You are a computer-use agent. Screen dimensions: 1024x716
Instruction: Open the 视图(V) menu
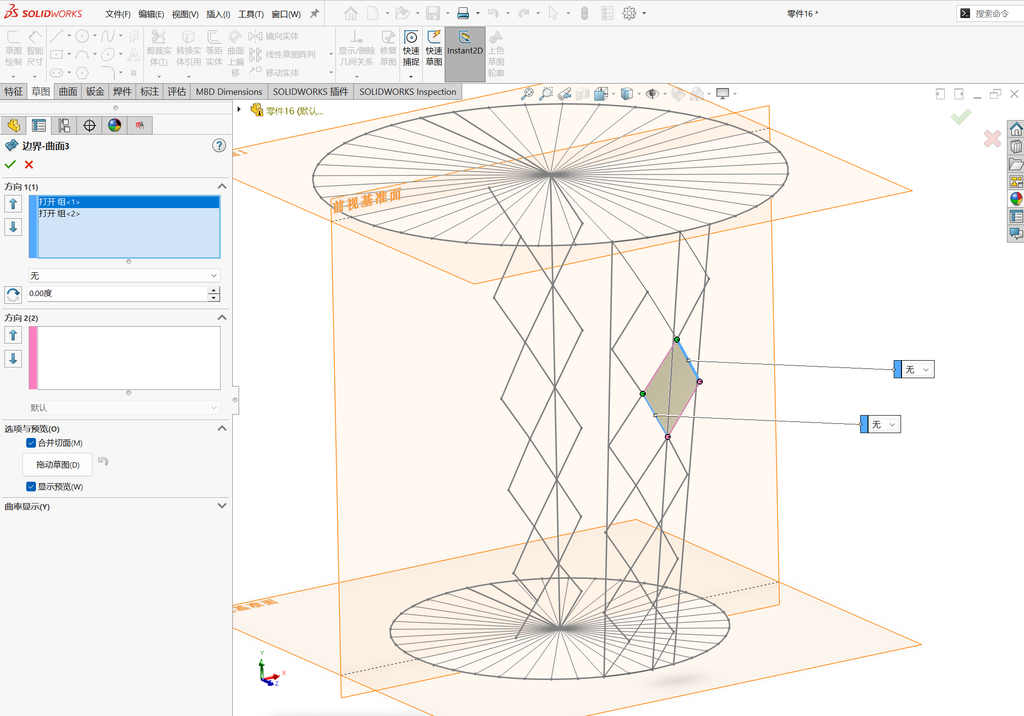tap(185, 14)
